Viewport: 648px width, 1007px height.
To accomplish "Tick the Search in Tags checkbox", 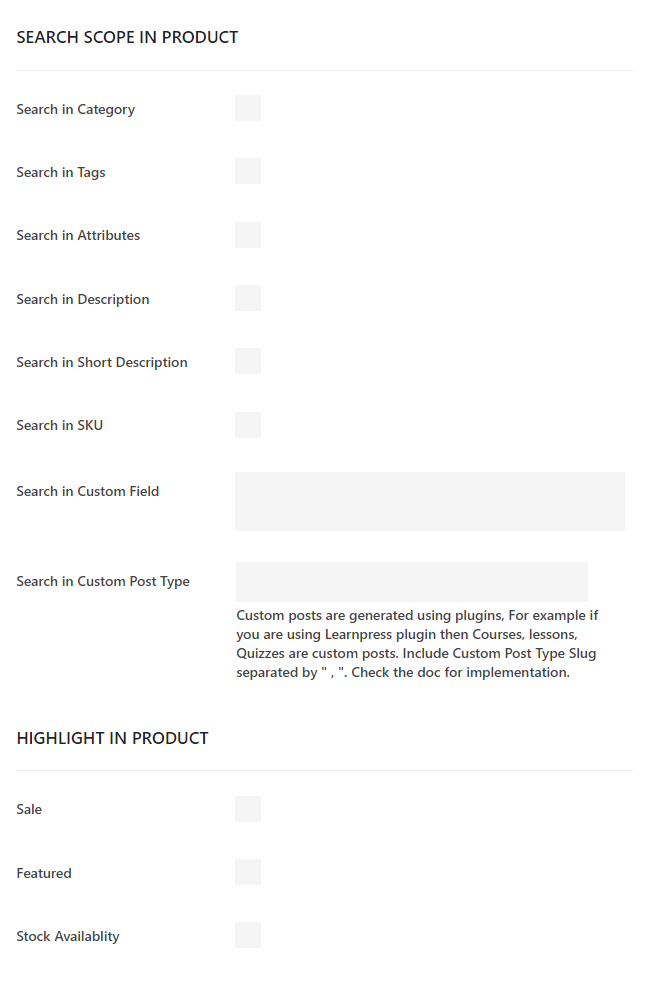I will 248,171.
